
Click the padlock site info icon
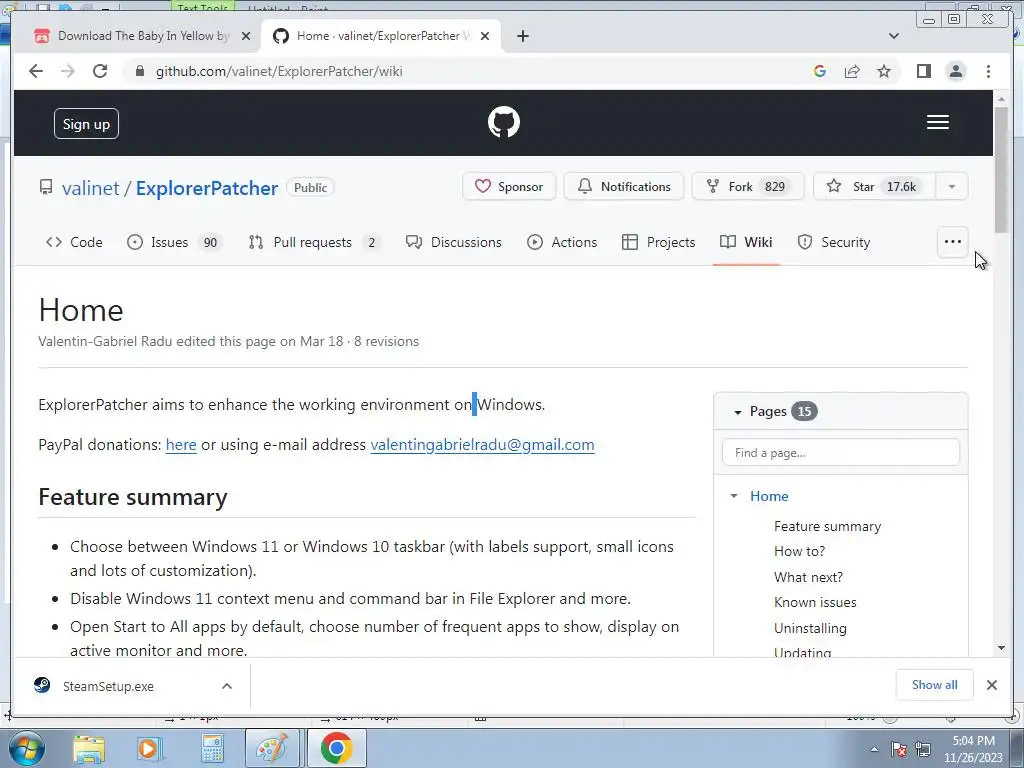tap(139, 71)
